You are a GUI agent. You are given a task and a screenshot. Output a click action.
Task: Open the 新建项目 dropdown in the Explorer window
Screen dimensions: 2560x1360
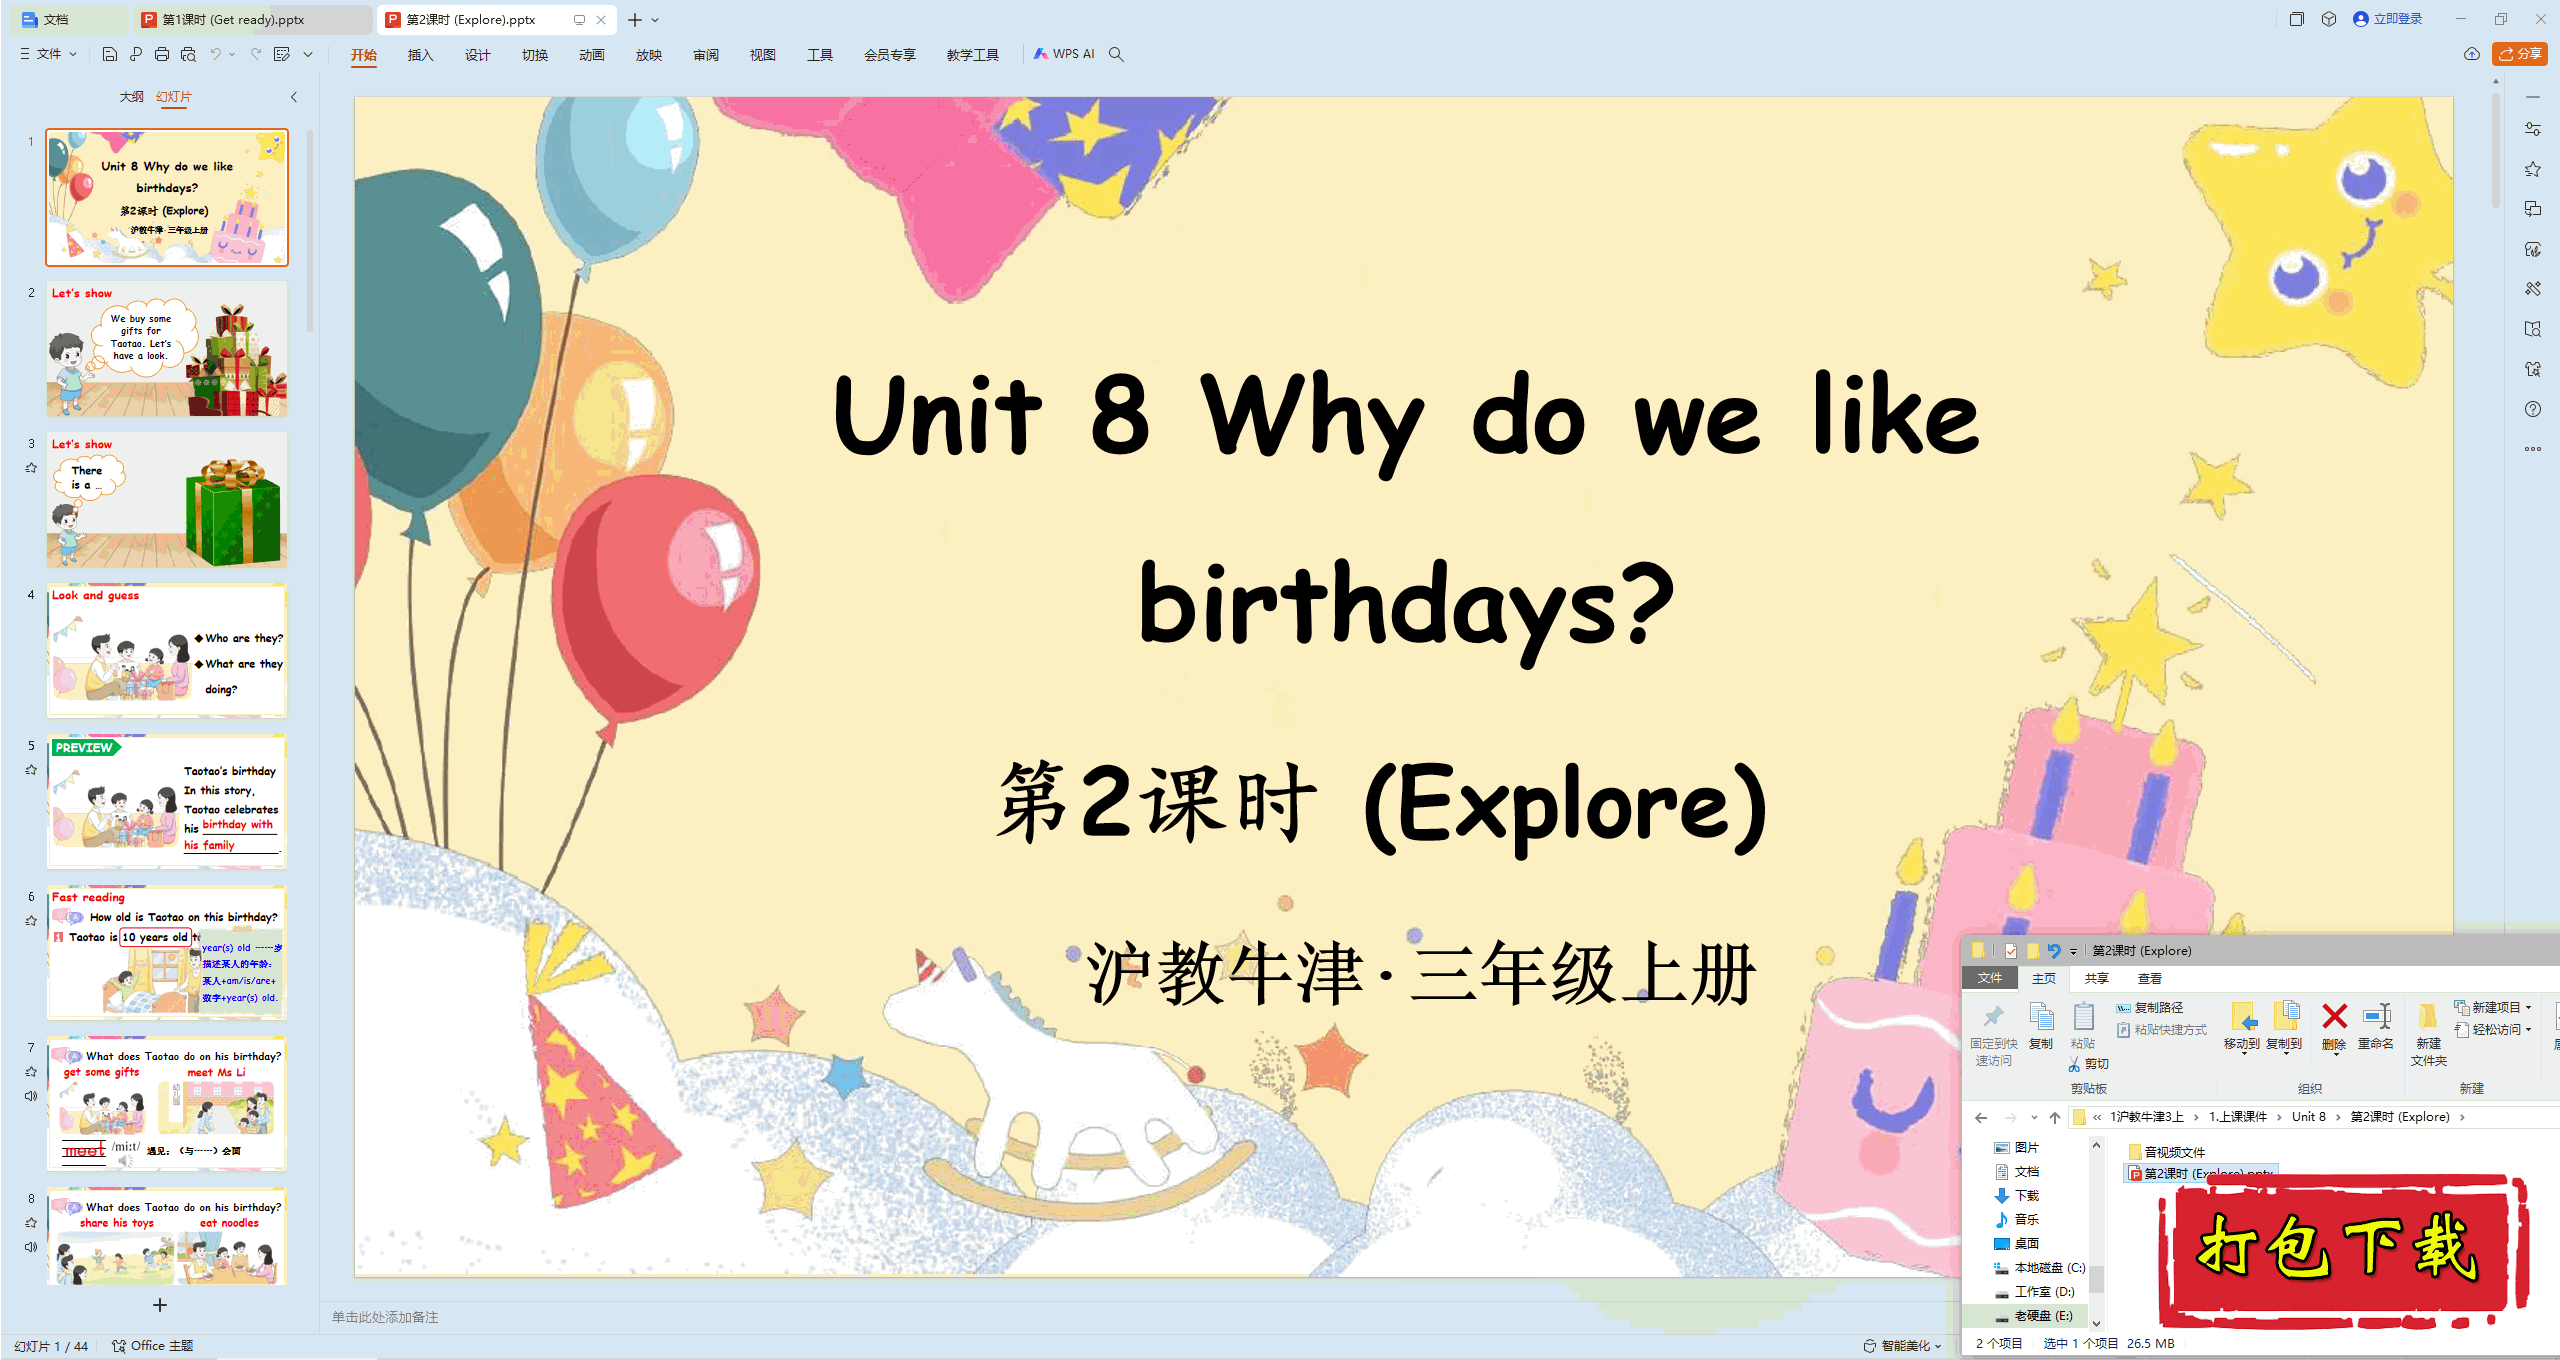(x=2493, y=1007)
